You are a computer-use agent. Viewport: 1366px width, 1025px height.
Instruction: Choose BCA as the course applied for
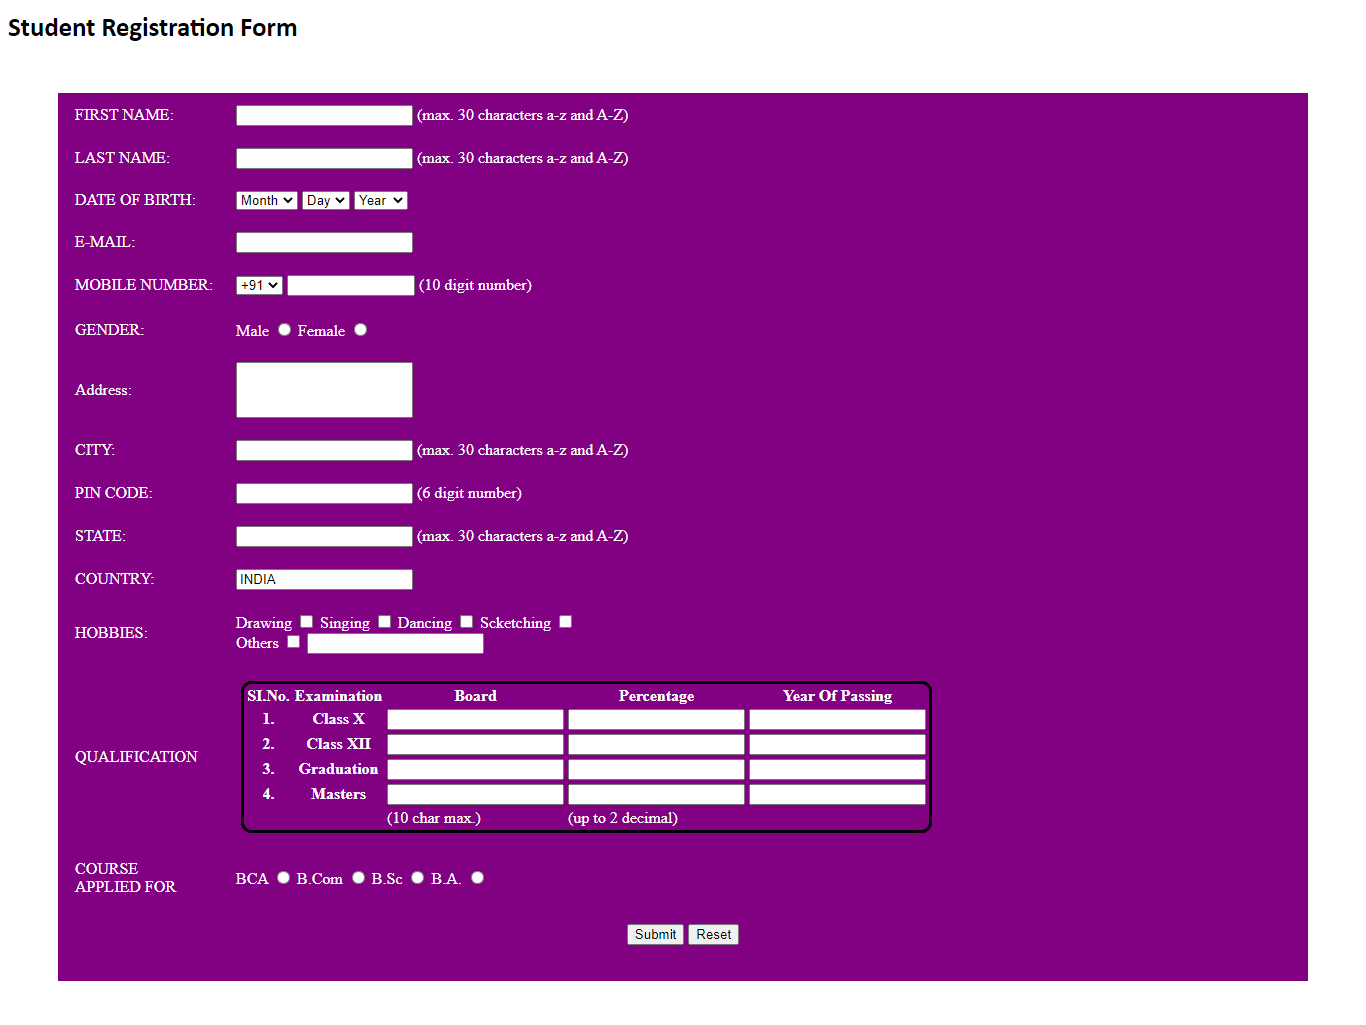click(284, 878)
